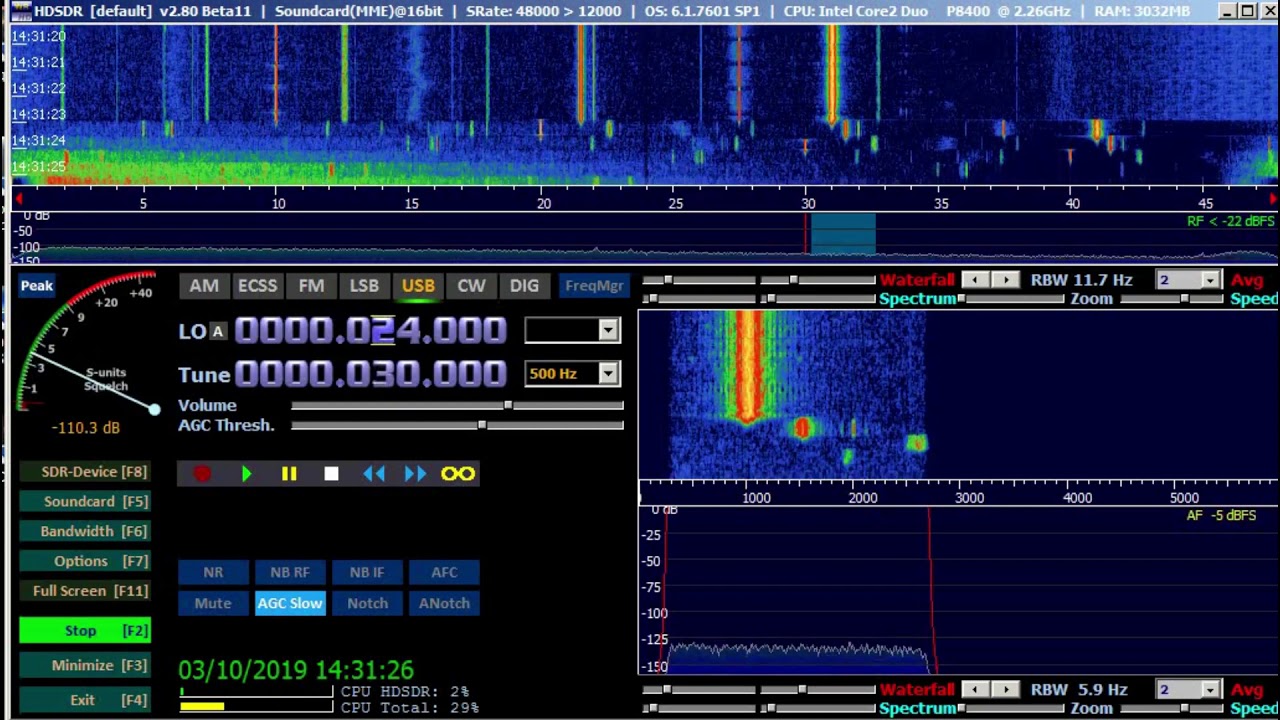
Task: Enable the ANotch auto notch filter
Action: (444, 603)
